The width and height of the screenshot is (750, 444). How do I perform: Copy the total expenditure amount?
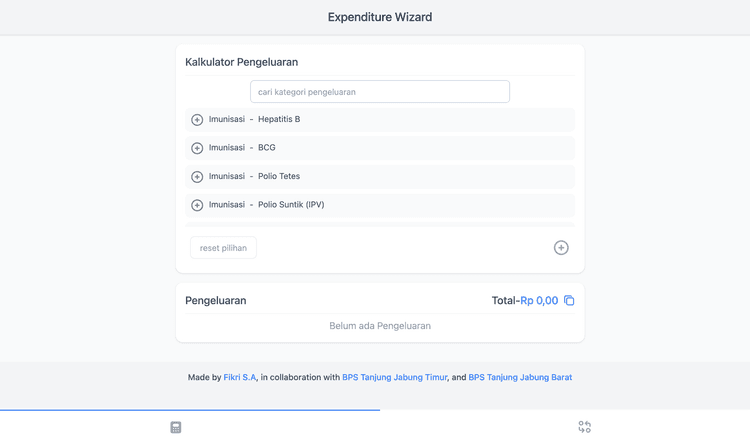tap(569, 300)
